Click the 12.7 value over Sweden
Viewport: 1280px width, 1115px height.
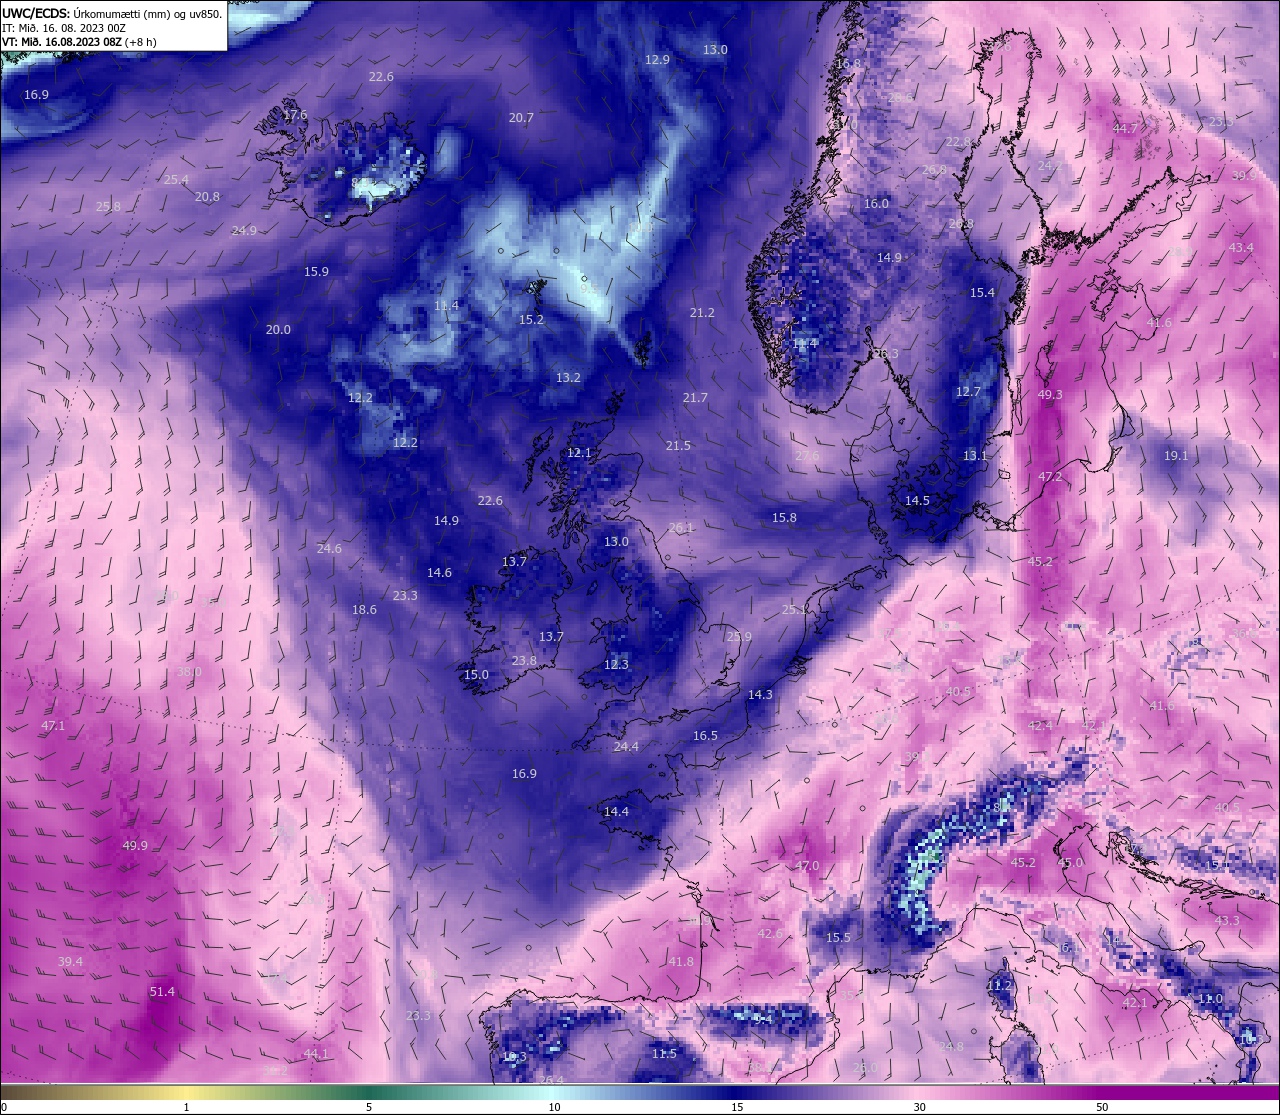click(968, 392)
